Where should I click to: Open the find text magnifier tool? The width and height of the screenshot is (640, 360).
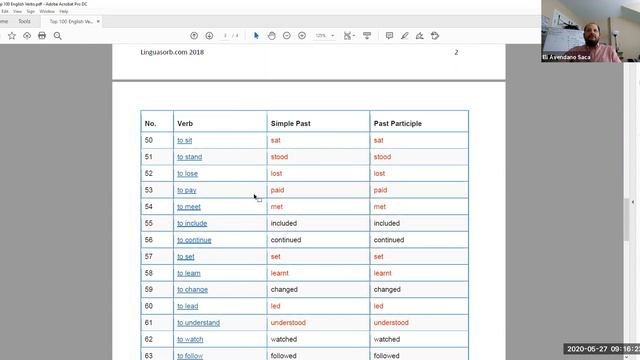[x=58, y=36]
